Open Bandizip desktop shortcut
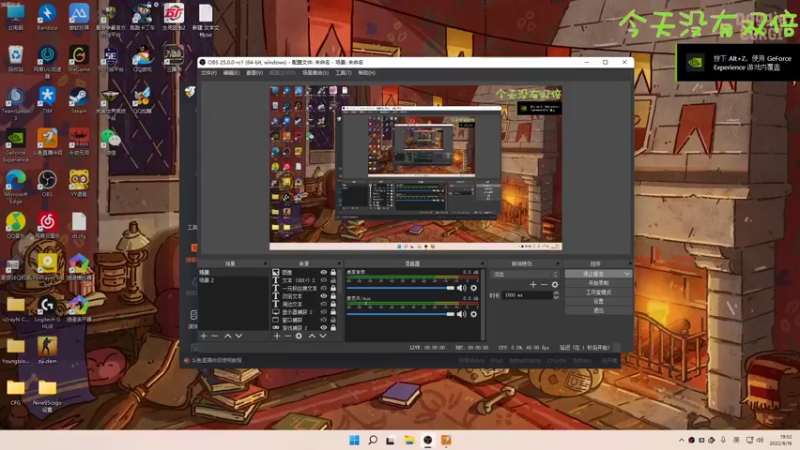This screenshot has height=450, width=800. click(x=47, y=17)
